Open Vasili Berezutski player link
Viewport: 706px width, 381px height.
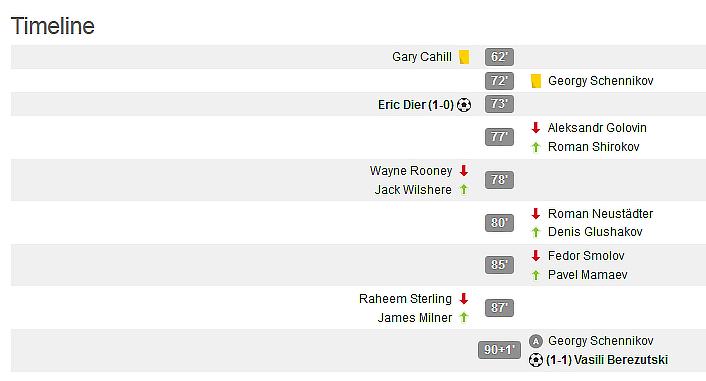coord(607,360)
